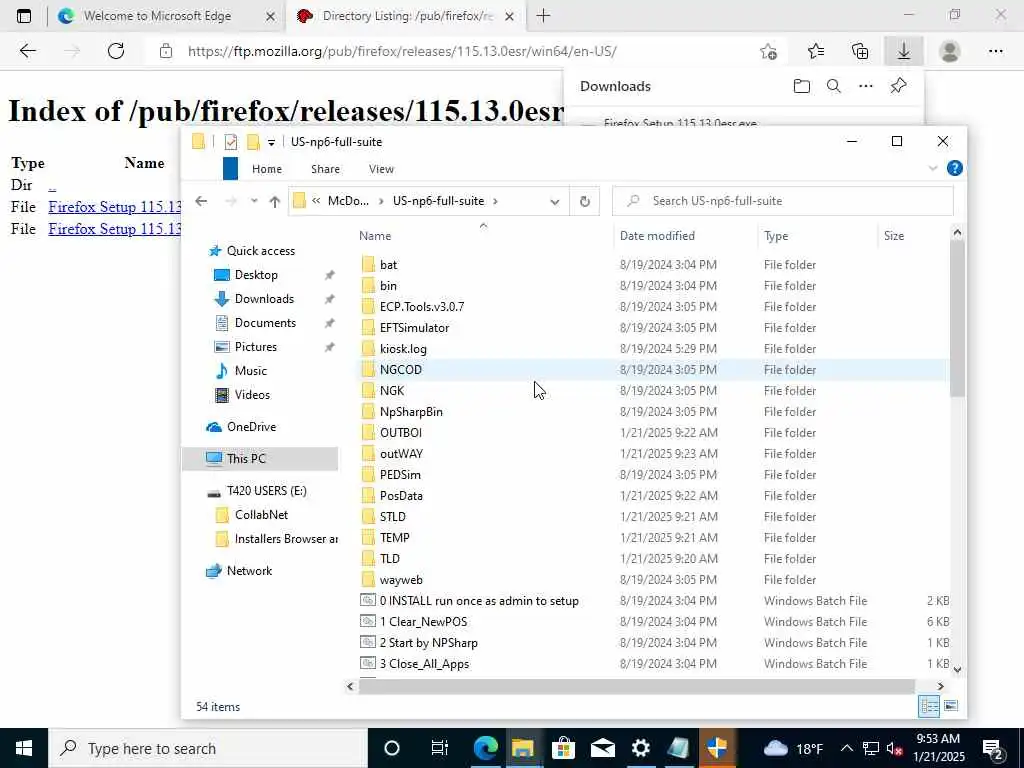The width and height of the screenshot is (1024, 768).
Task: Open Explorer Help question mark icon
Action: tap(954, 168)
